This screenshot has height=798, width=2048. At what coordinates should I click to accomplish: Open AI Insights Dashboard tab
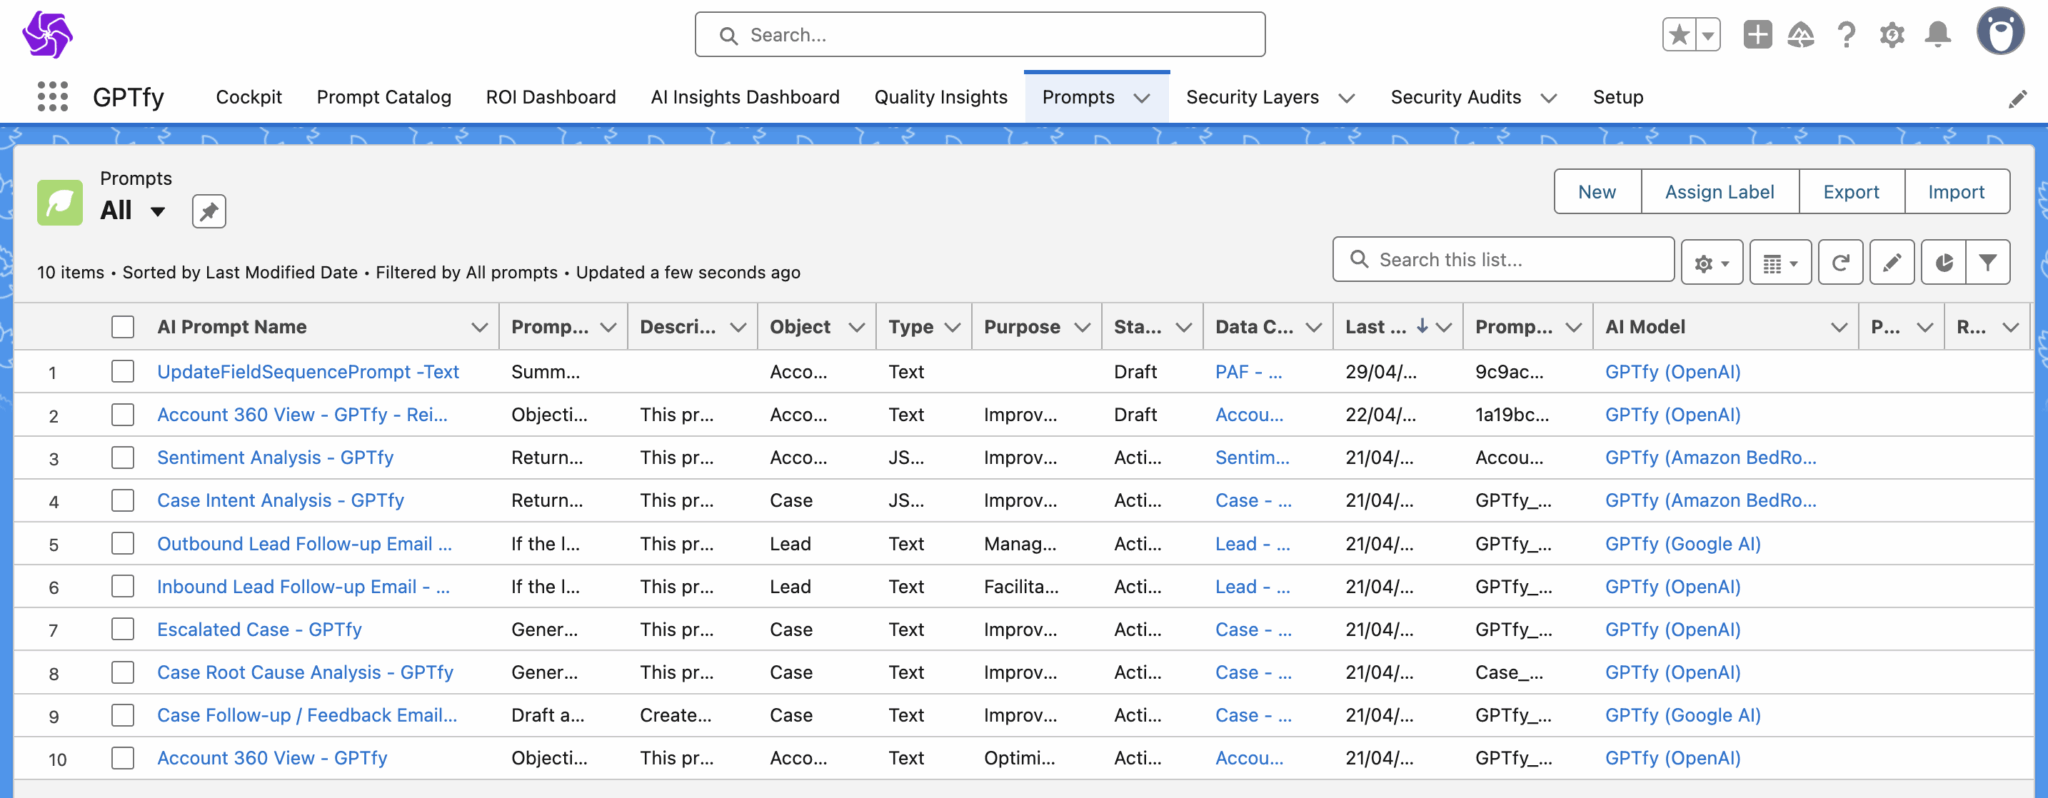[x=745, y=97]
